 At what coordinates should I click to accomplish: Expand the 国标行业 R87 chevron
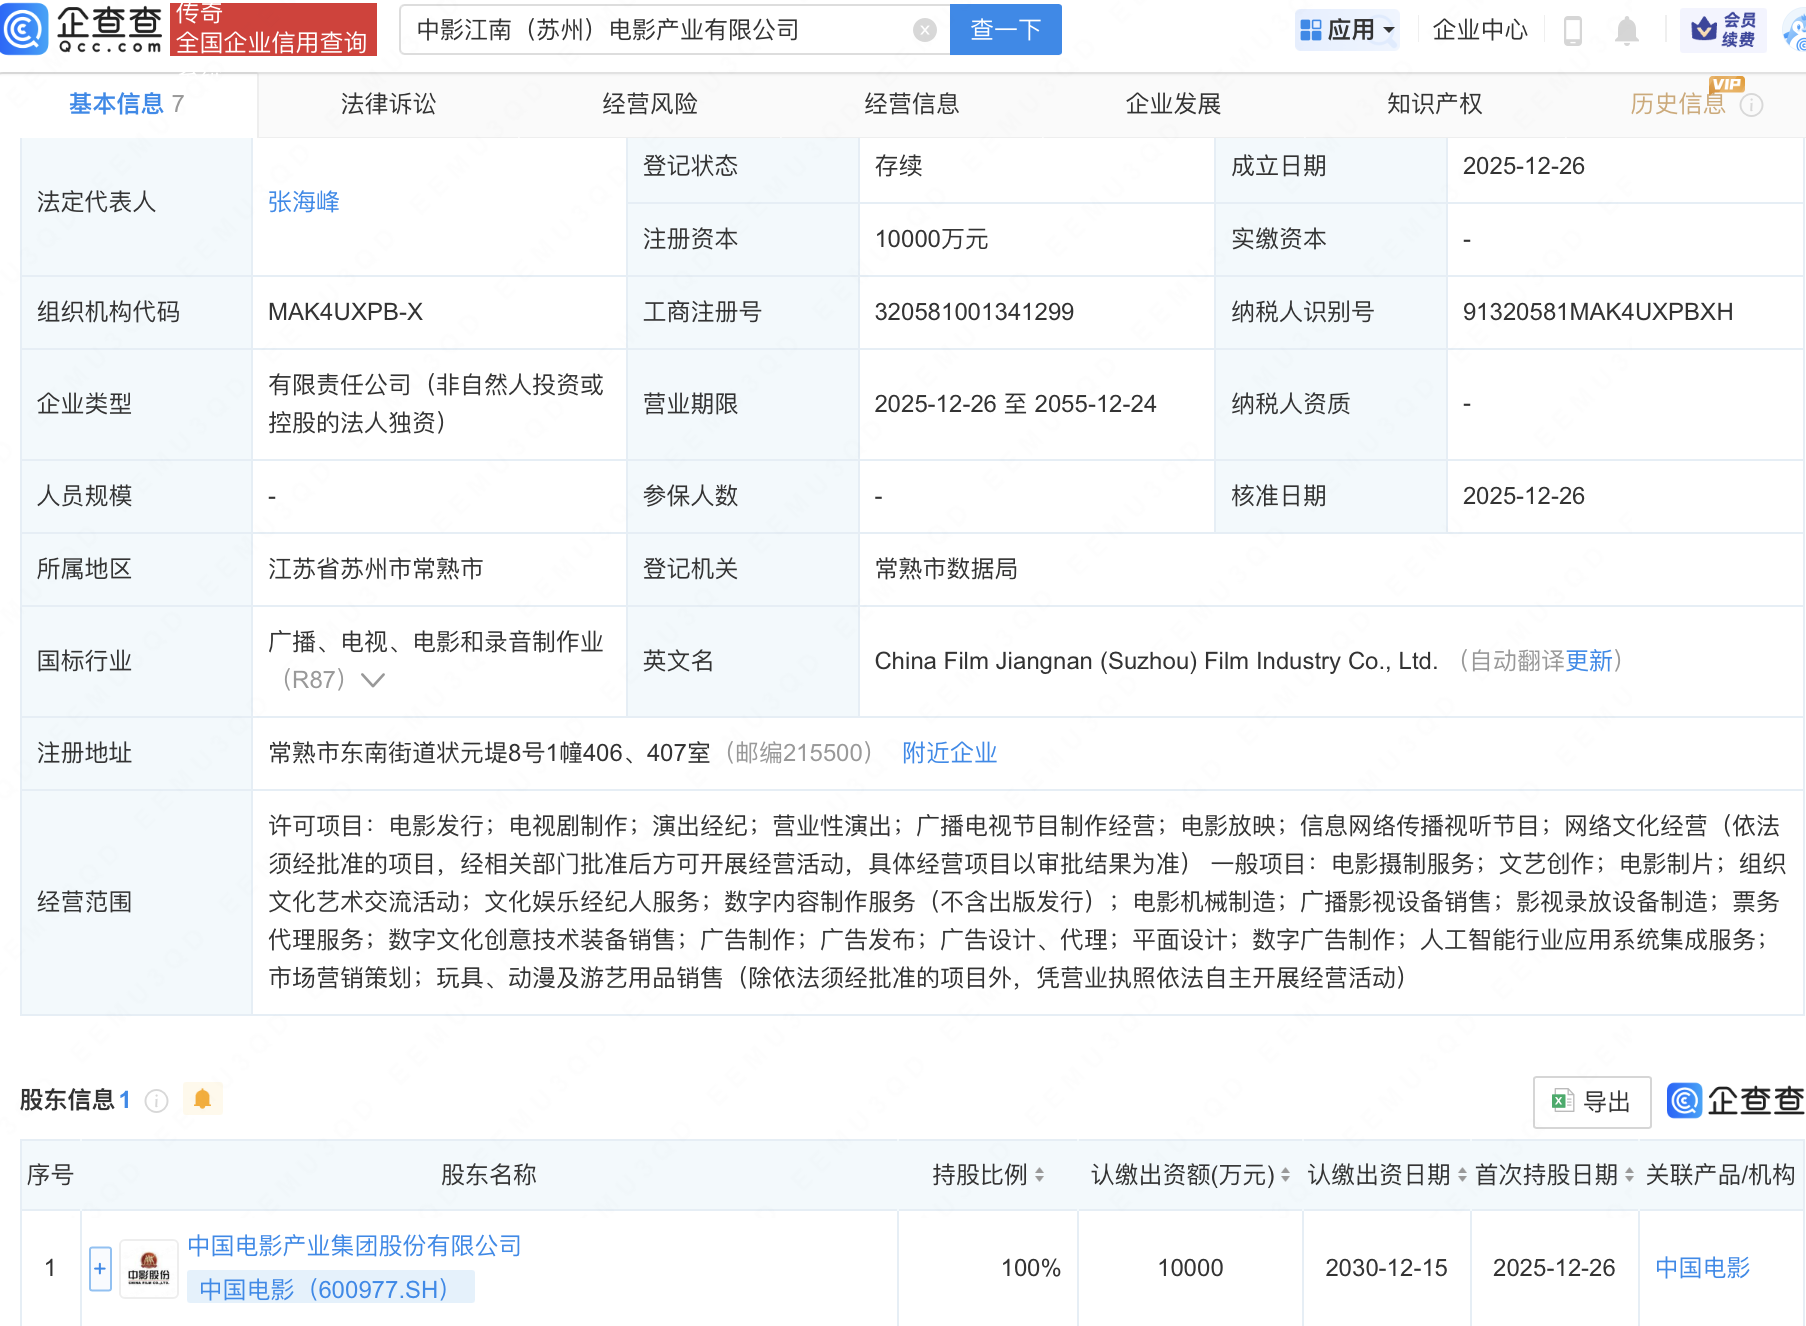pos(373,680)
